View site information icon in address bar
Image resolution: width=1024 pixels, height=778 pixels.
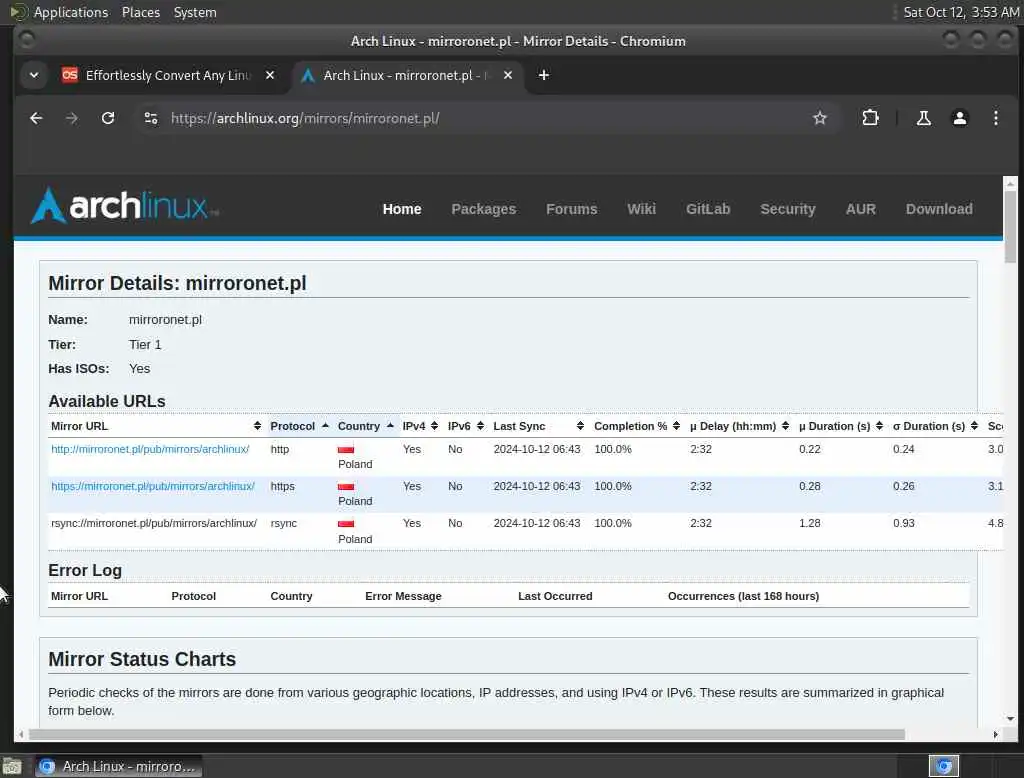tap(151, 118)
